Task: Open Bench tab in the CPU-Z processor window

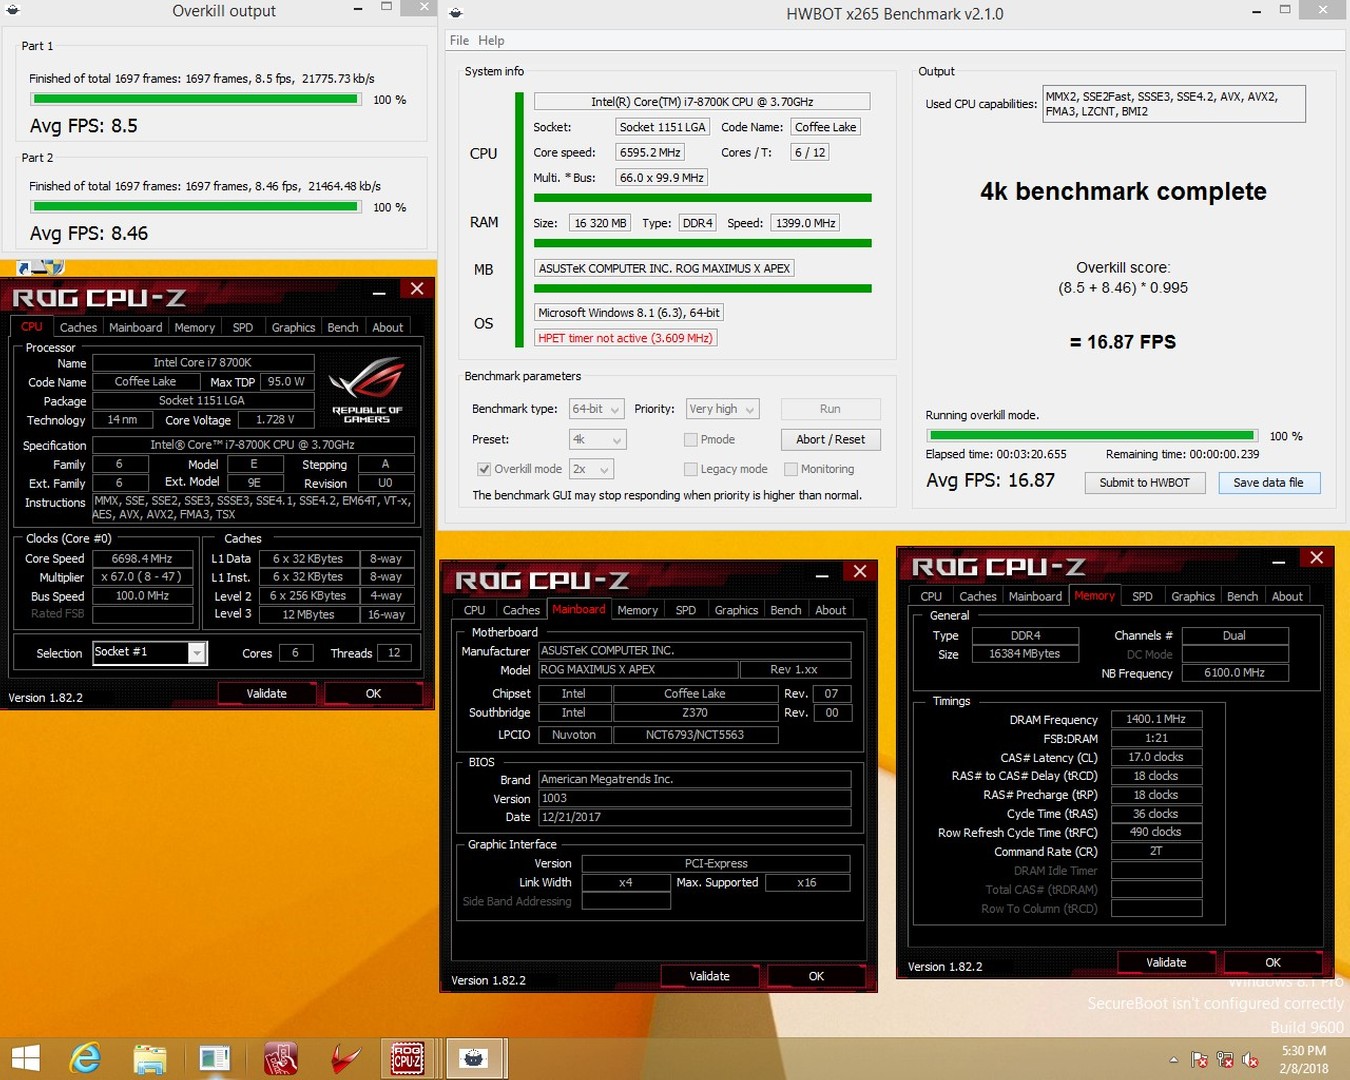Action: click(x=343, y=327)
